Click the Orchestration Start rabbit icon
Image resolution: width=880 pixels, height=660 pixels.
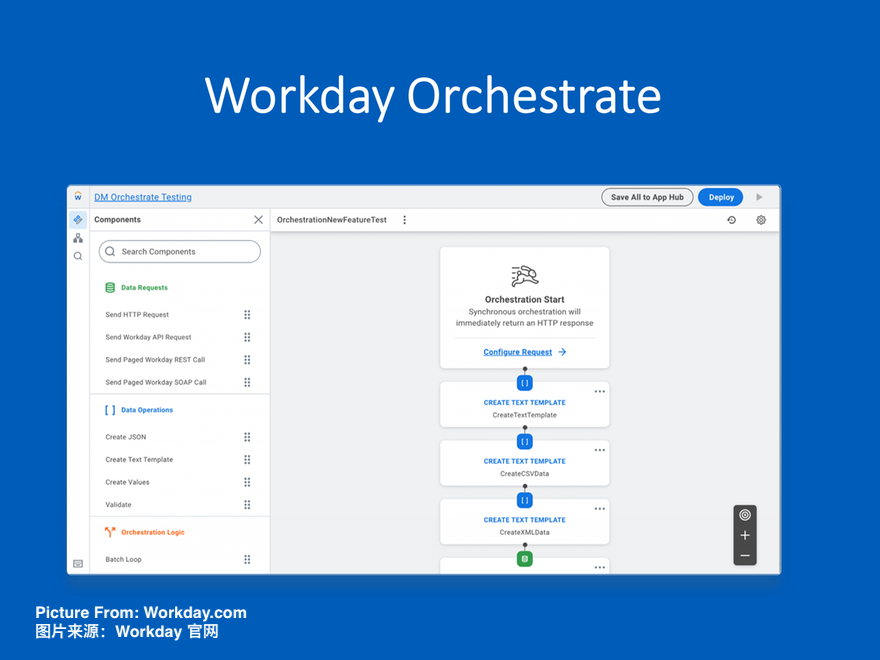525,276
